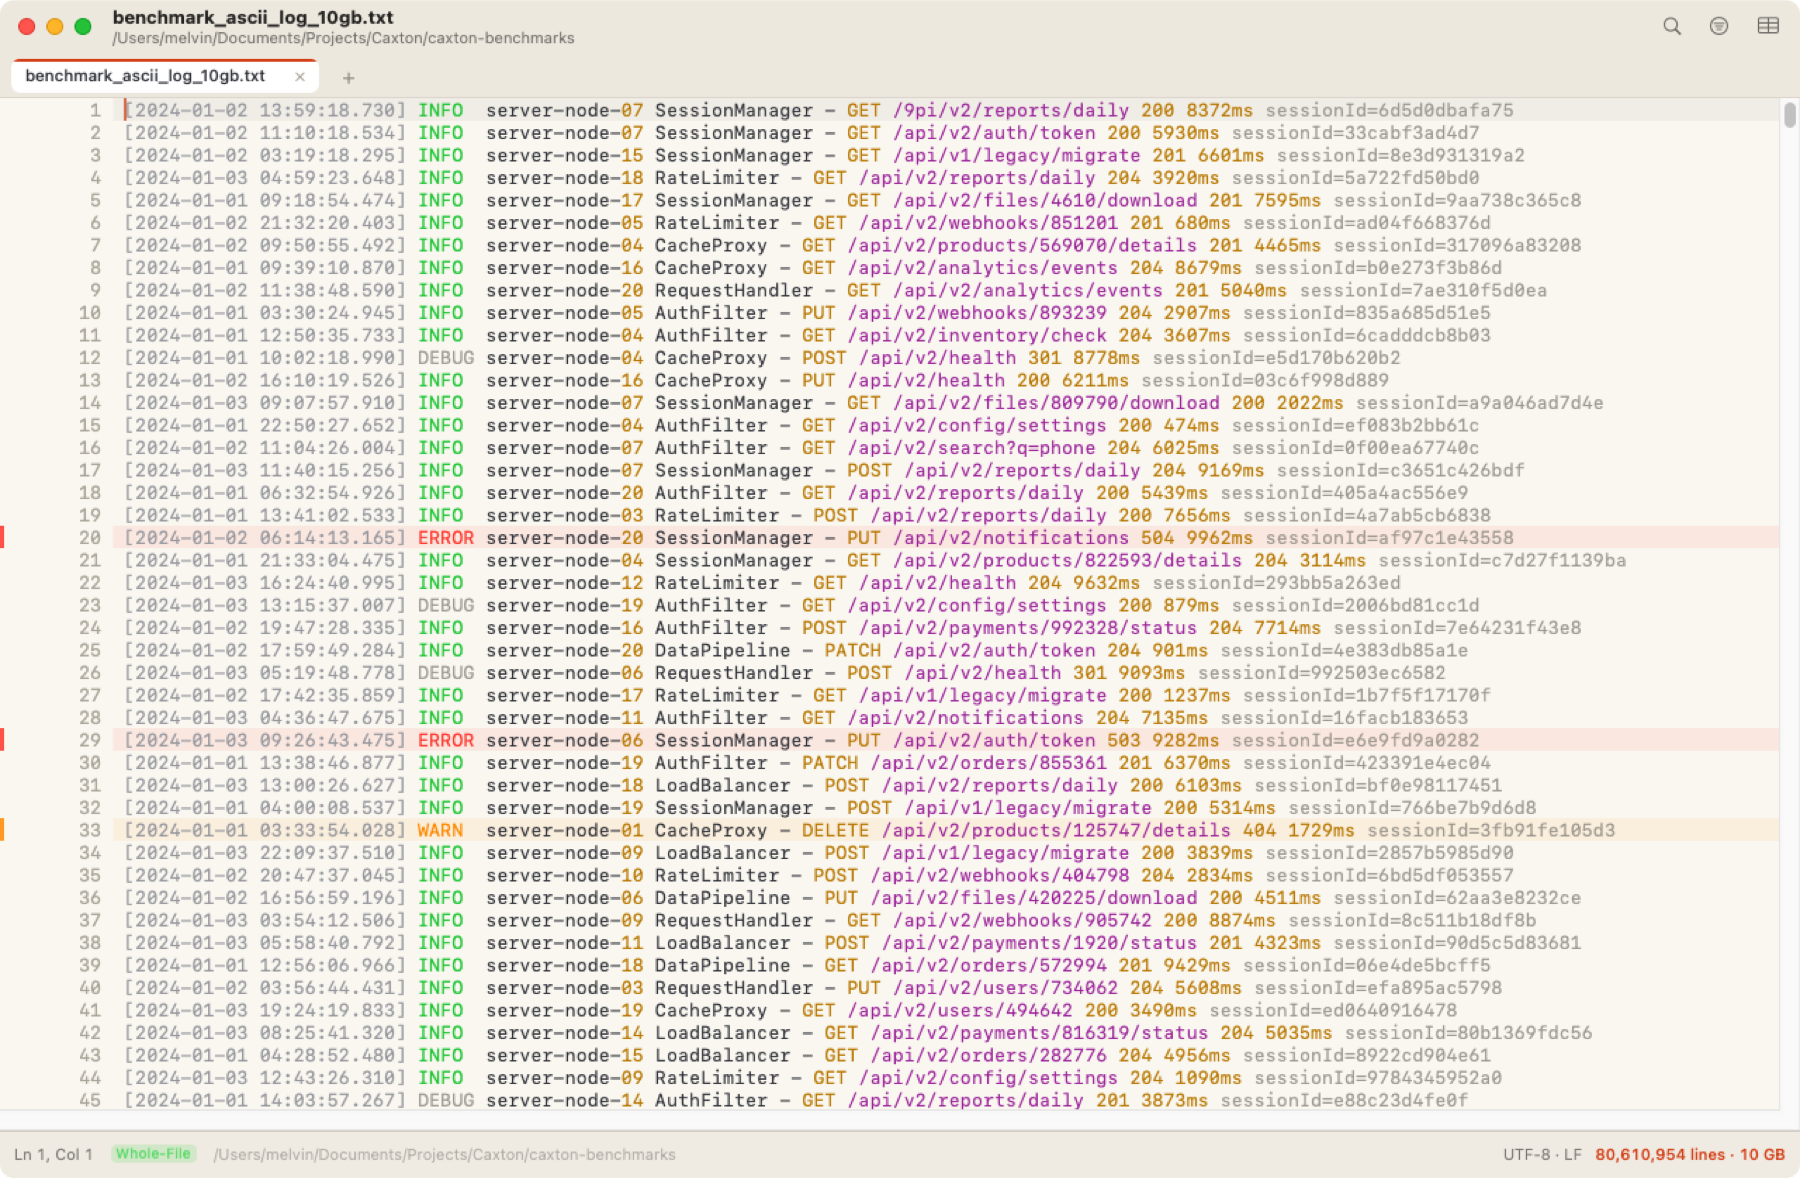The width and height of the screenshot is (1800, 1178).
Task: Click the Ln 1, Col 1 position indicator
Action: pyautogui.click(x=53, y=1154)
